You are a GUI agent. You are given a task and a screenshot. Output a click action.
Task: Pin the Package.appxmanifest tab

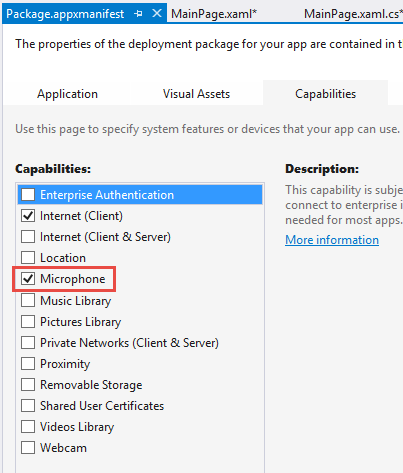(138, 14)
